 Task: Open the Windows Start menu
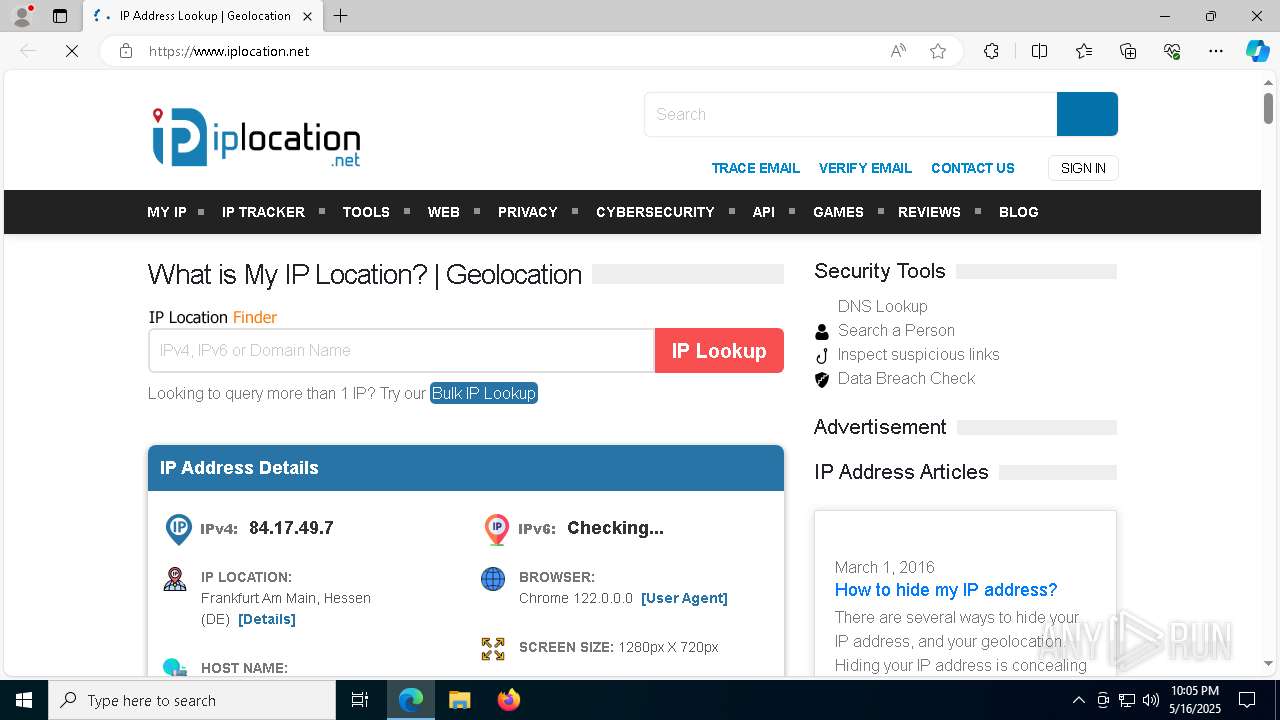coord(24,700)
